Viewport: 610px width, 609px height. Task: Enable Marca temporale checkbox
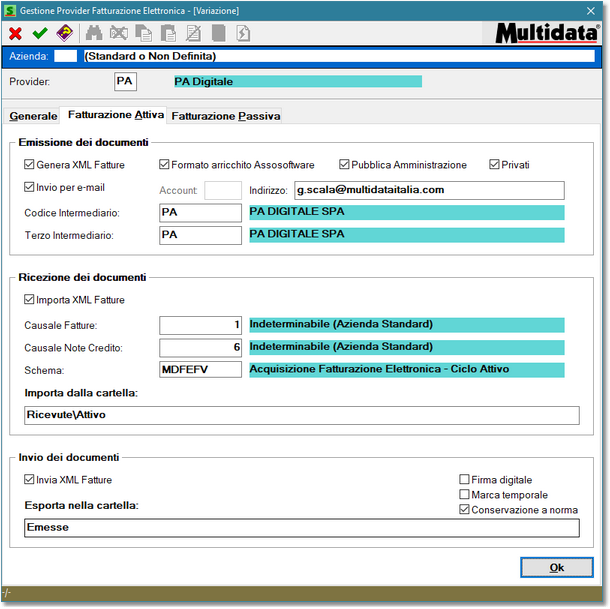[464, 494]
